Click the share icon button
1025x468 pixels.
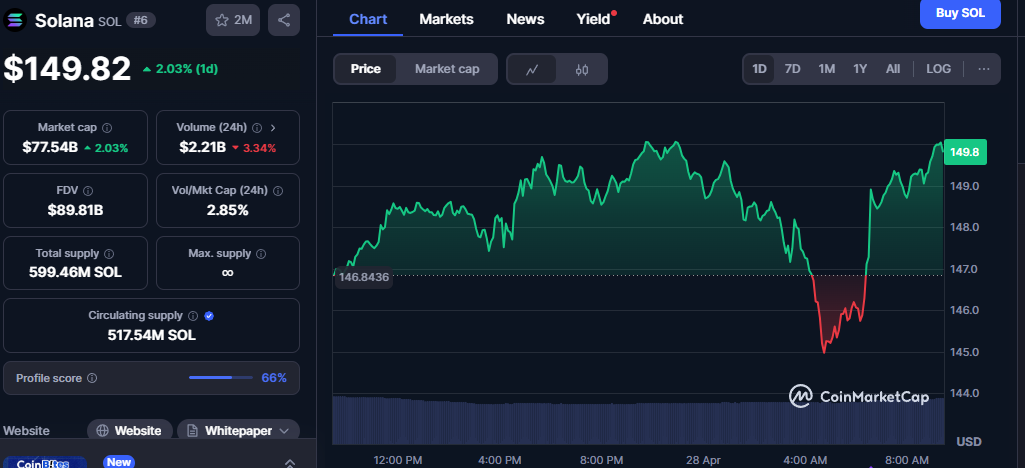point(284,20)
